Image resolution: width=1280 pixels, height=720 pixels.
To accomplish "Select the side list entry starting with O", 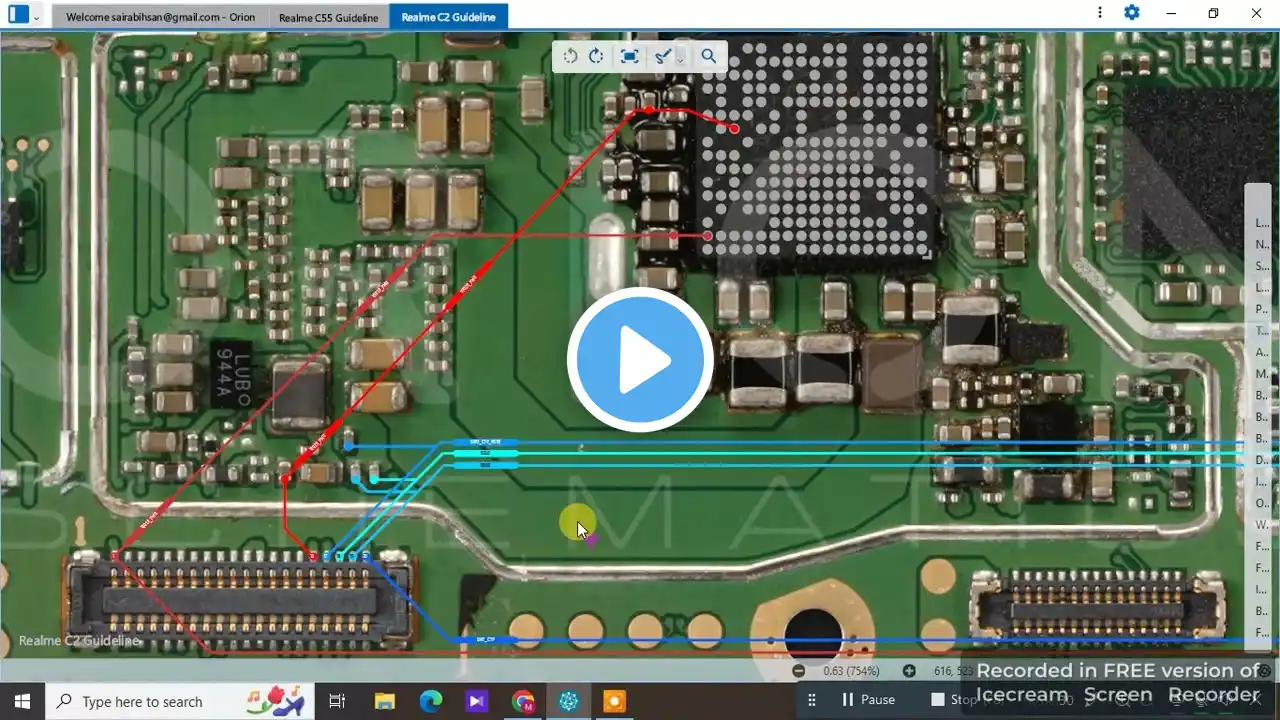I will [x=1261, y=503].
